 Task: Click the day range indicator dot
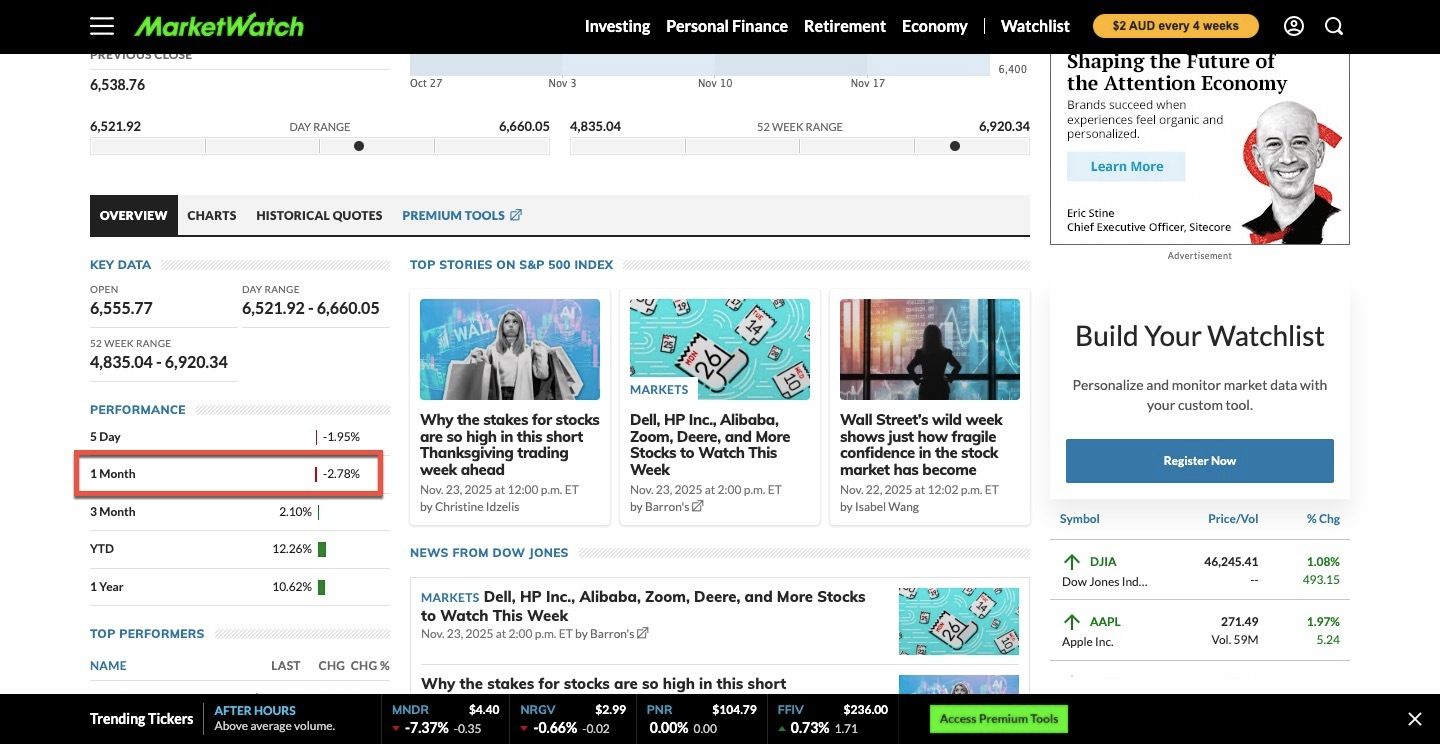(359, 146)
